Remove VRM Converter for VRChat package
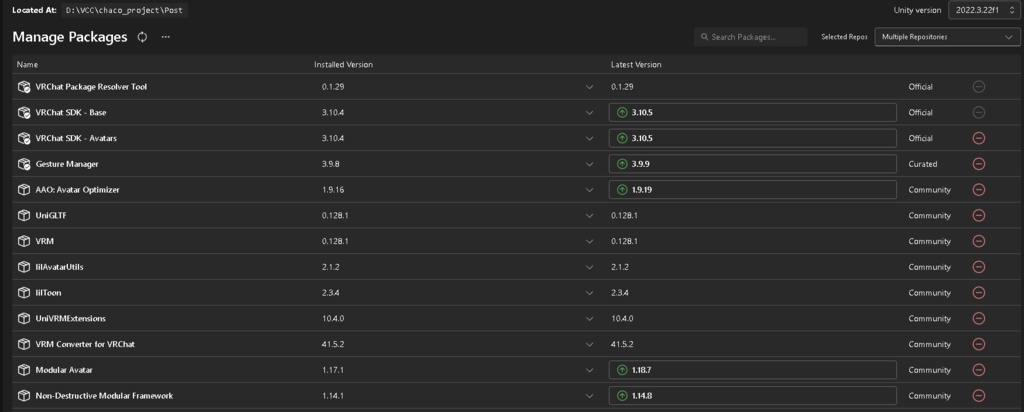The width and height of the screenshot is (1024, 412). click(x=978, y=344)
